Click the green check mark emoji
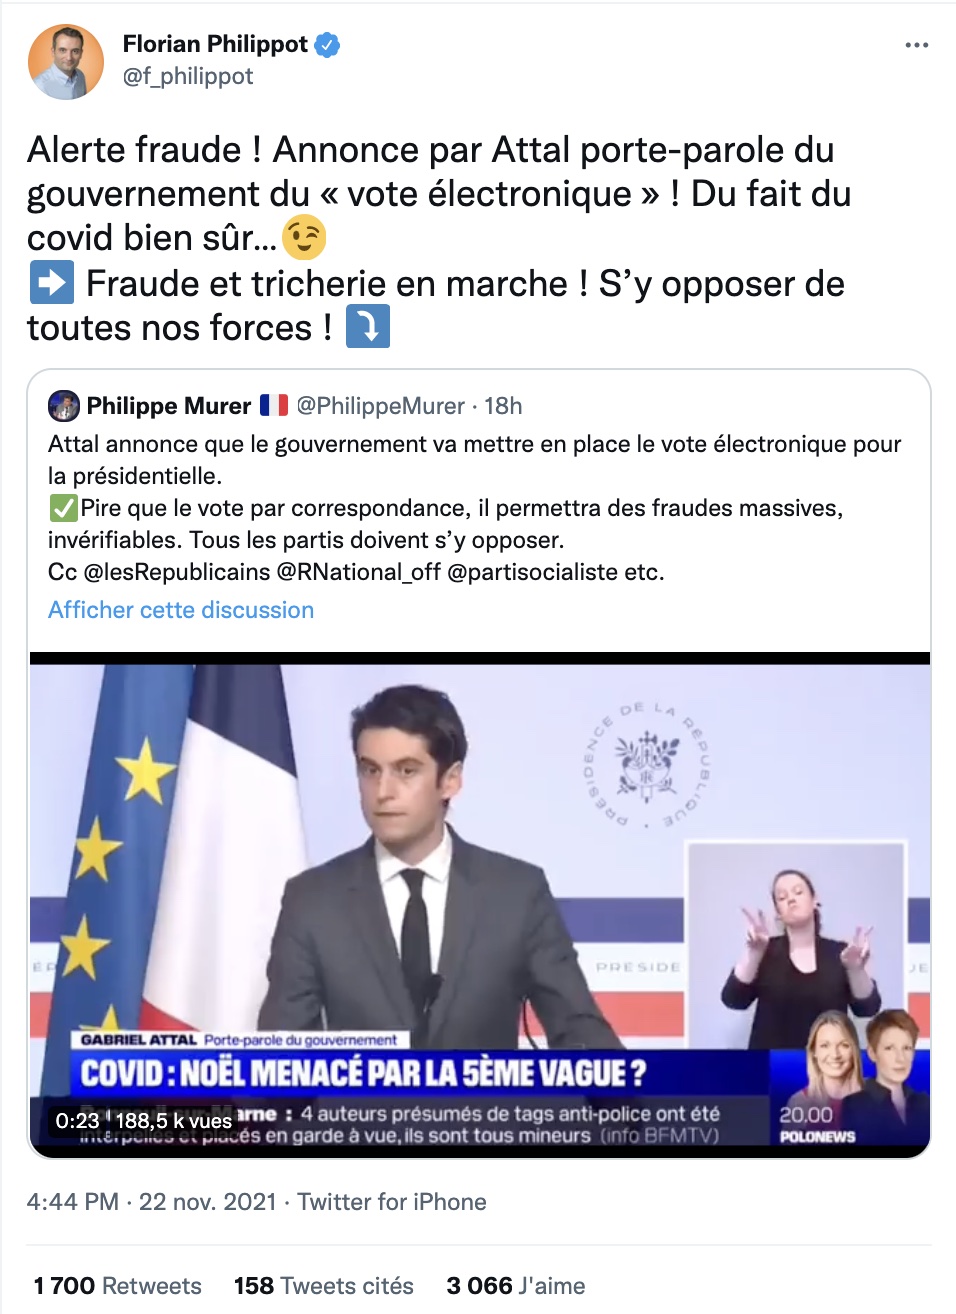This screenshot has width=956, height=1314. (x=63, y=508)
